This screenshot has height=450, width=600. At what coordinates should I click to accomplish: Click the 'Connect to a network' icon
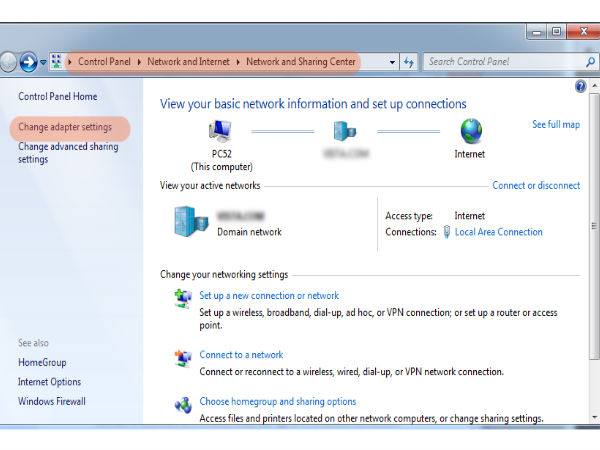(183, 357)
